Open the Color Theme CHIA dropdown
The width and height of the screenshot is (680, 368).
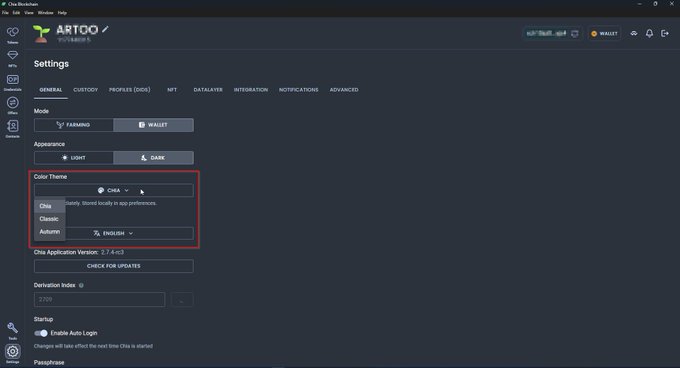coord(114,190)
